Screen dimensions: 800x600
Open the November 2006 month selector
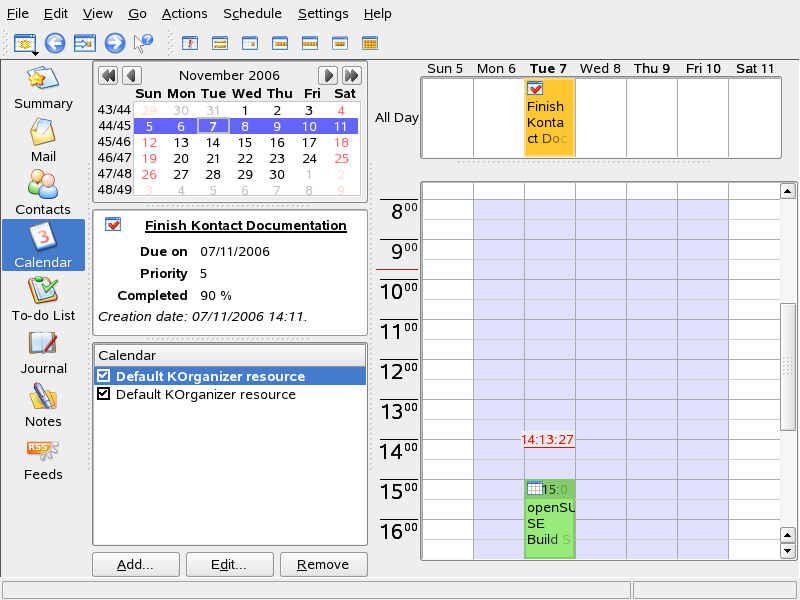pos(229,76)
